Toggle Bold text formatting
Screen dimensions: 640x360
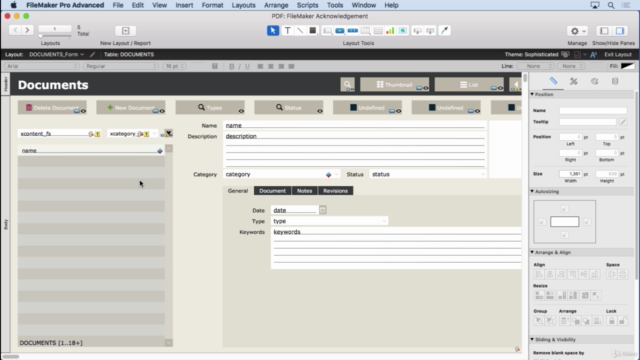pyautogui.click(x=232, y=66)
